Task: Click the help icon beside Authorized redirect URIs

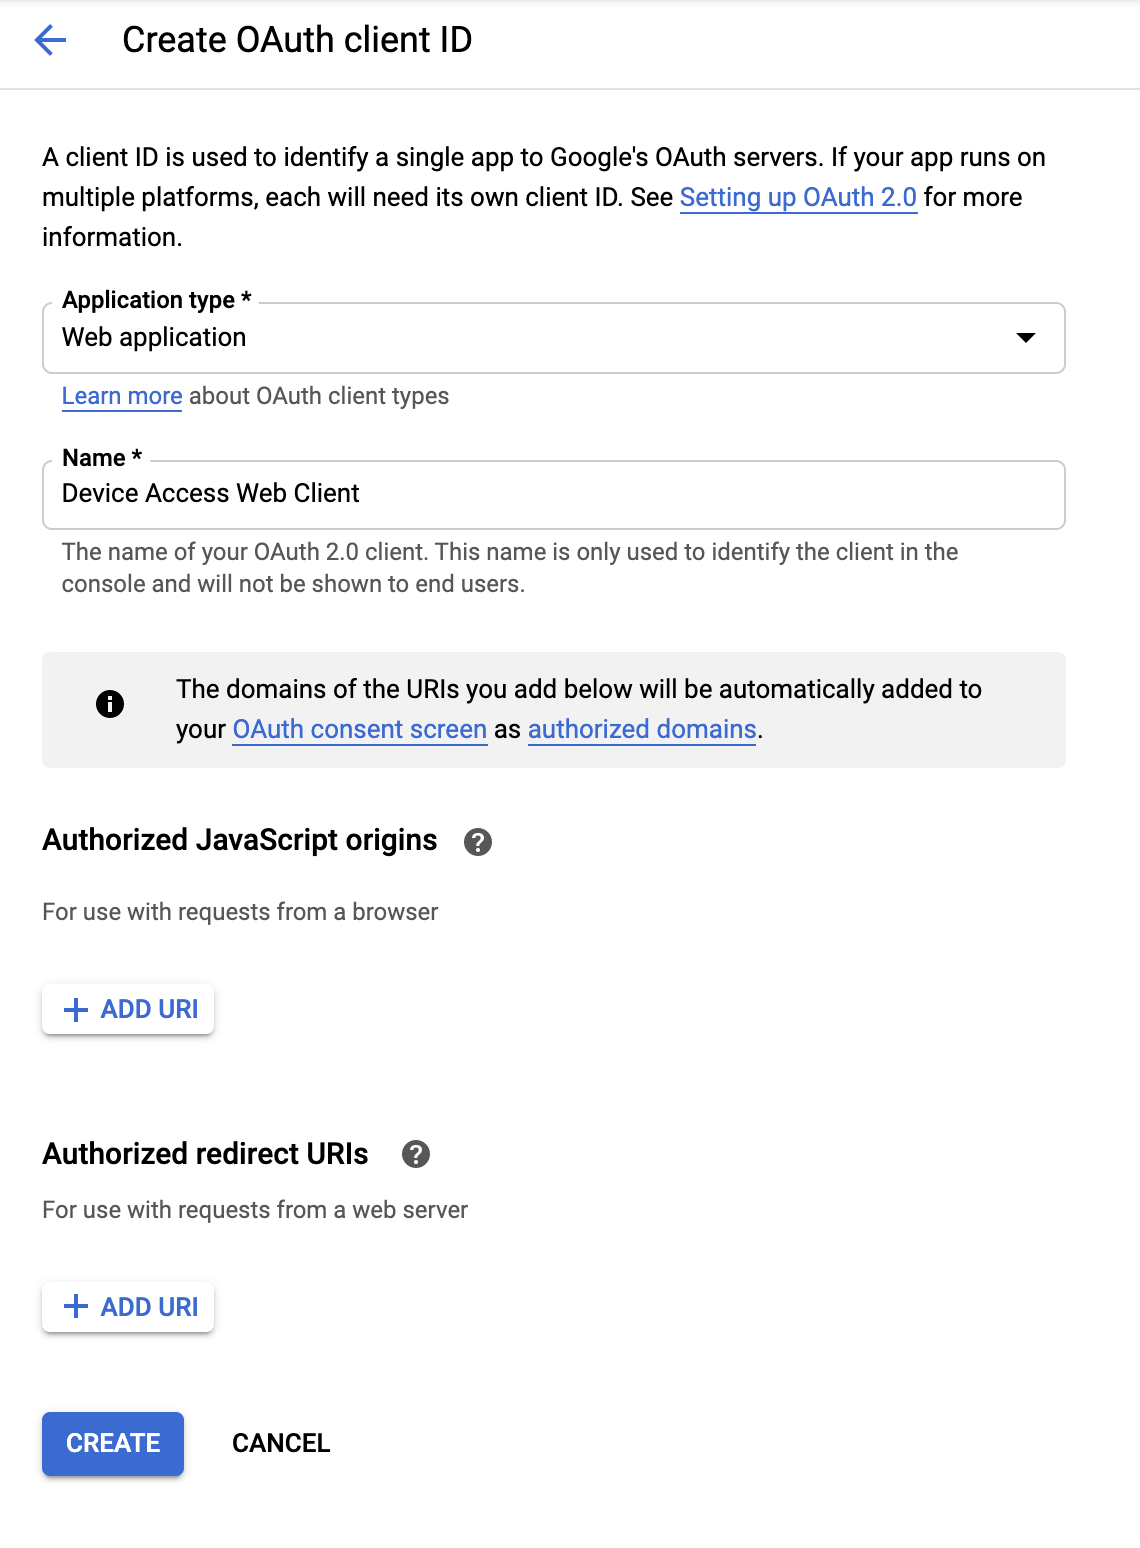Action: pyautogui.click(x=417, y=1156)
